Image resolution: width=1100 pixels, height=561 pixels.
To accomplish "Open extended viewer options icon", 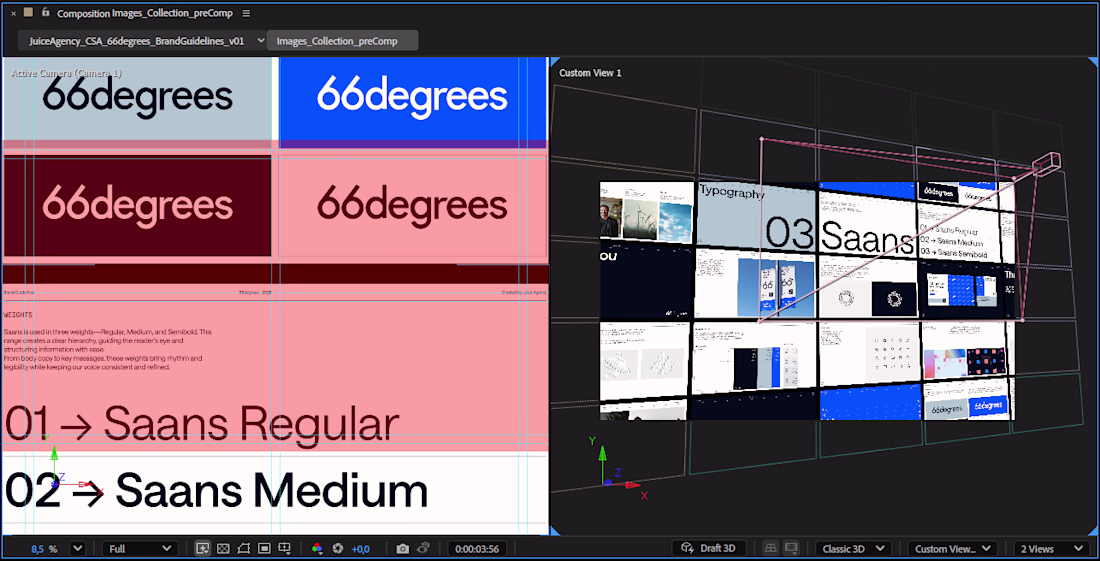I will (x=791, y=548).
